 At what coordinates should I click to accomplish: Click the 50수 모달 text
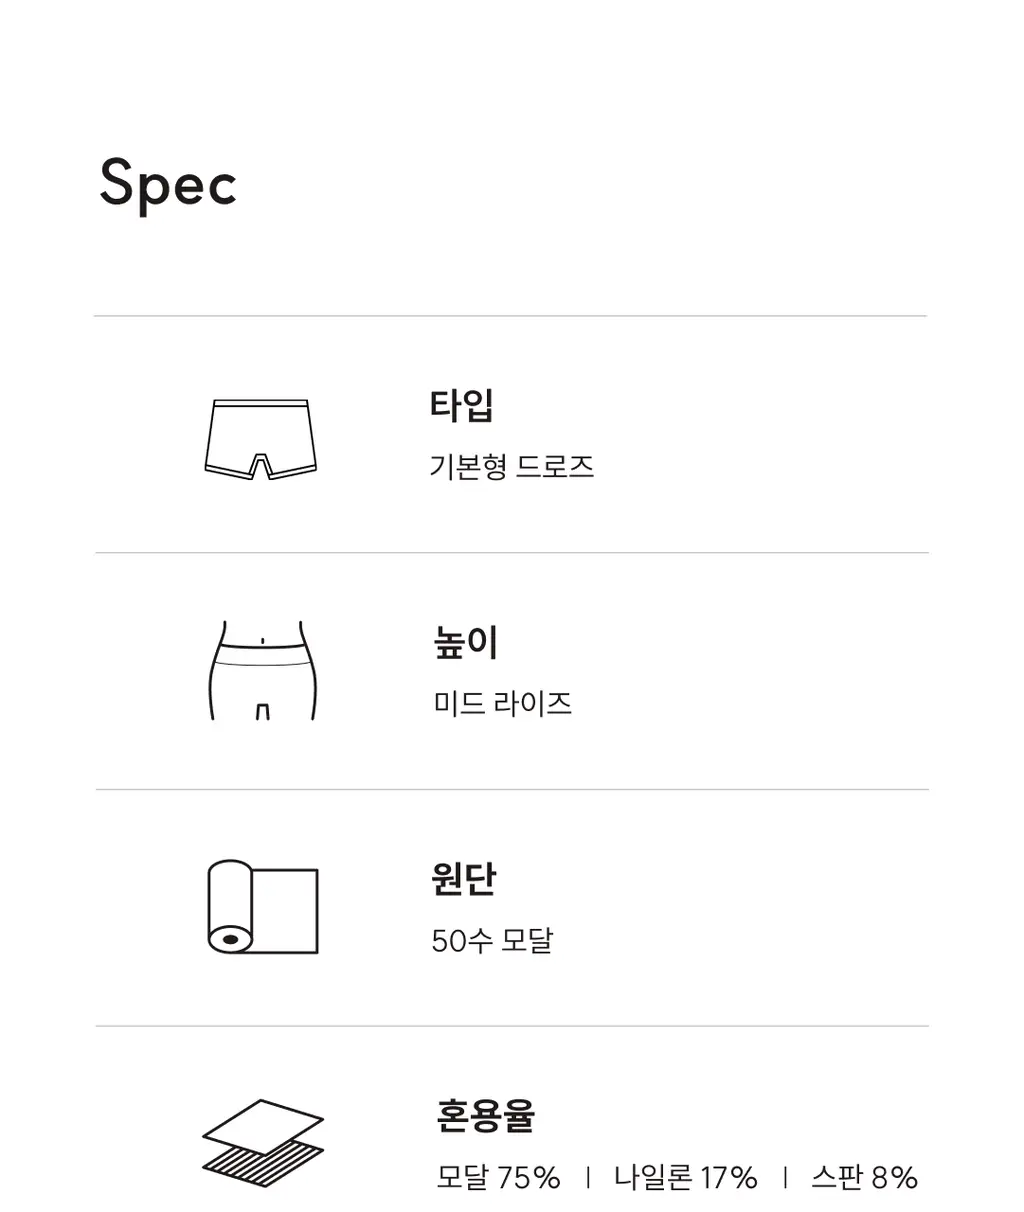(x=492, y=941)
